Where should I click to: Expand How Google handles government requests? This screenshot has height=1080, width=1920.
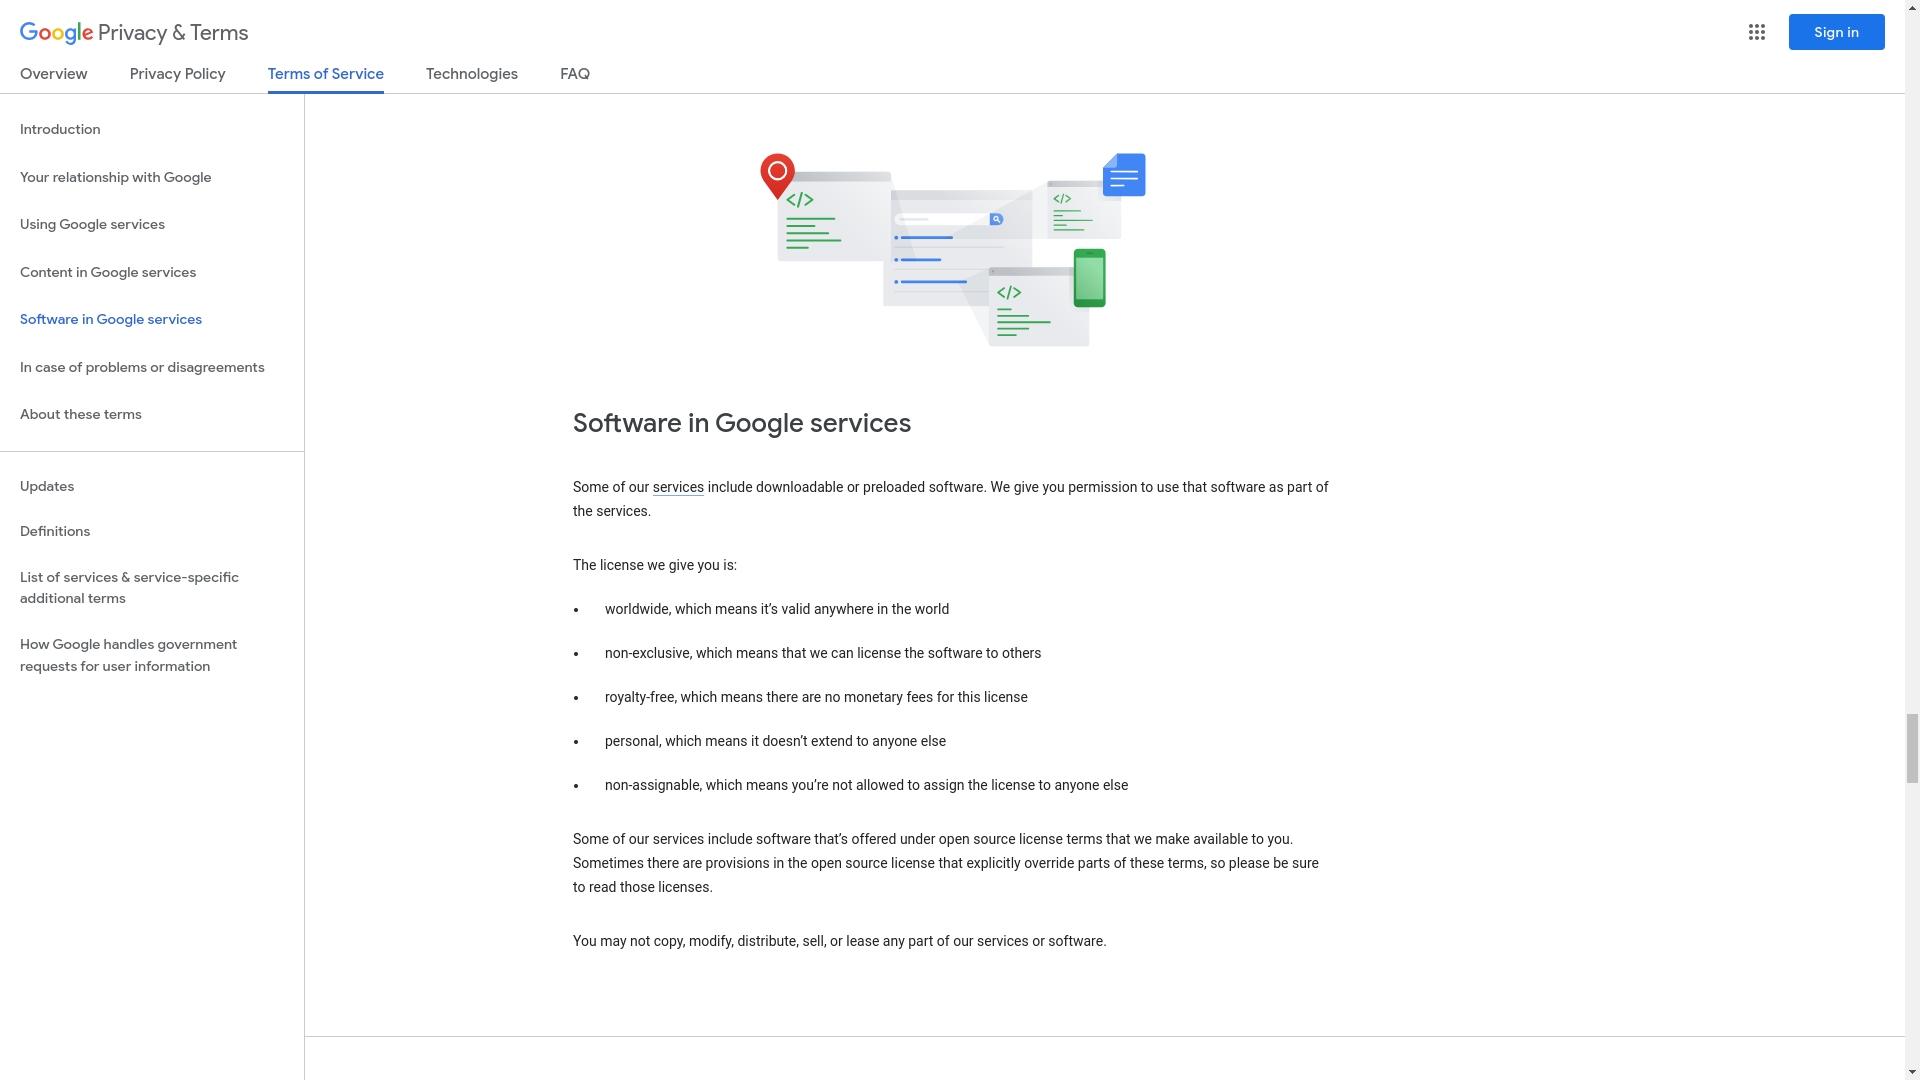coord(128,654)
